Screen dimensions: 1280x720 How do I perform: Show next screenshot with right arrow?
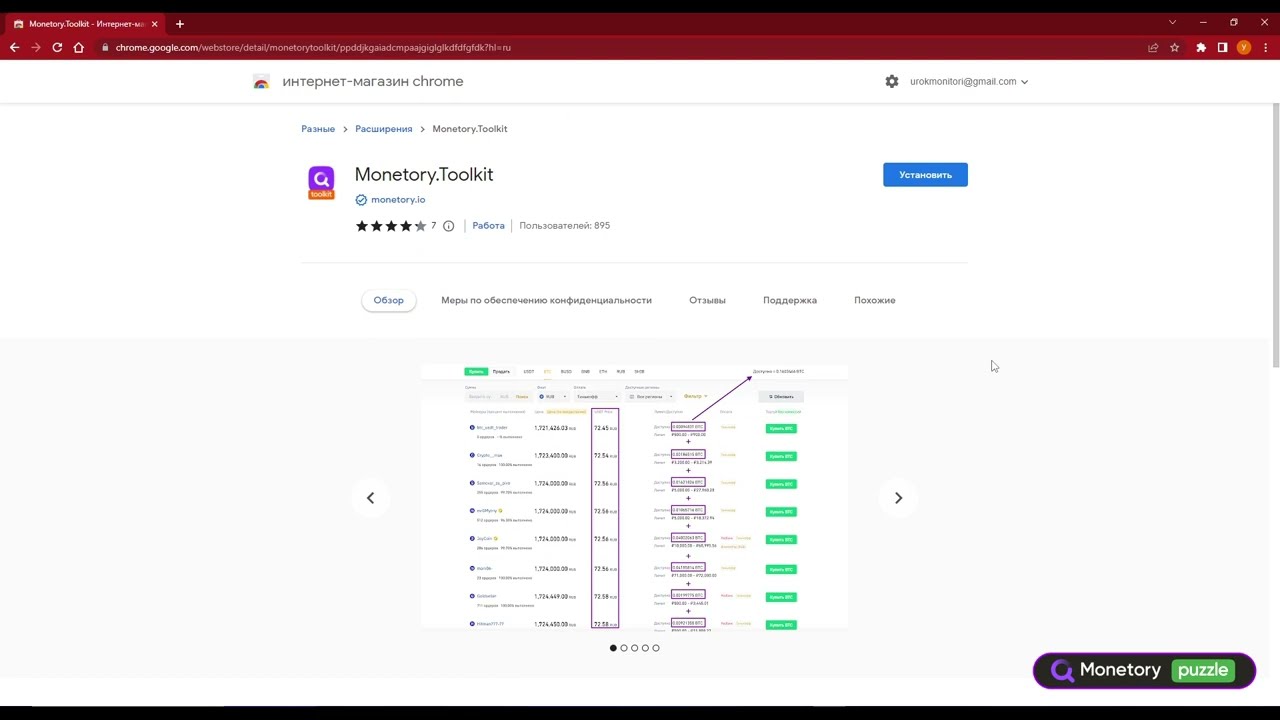pyautogui.click(x=898, y=498)
